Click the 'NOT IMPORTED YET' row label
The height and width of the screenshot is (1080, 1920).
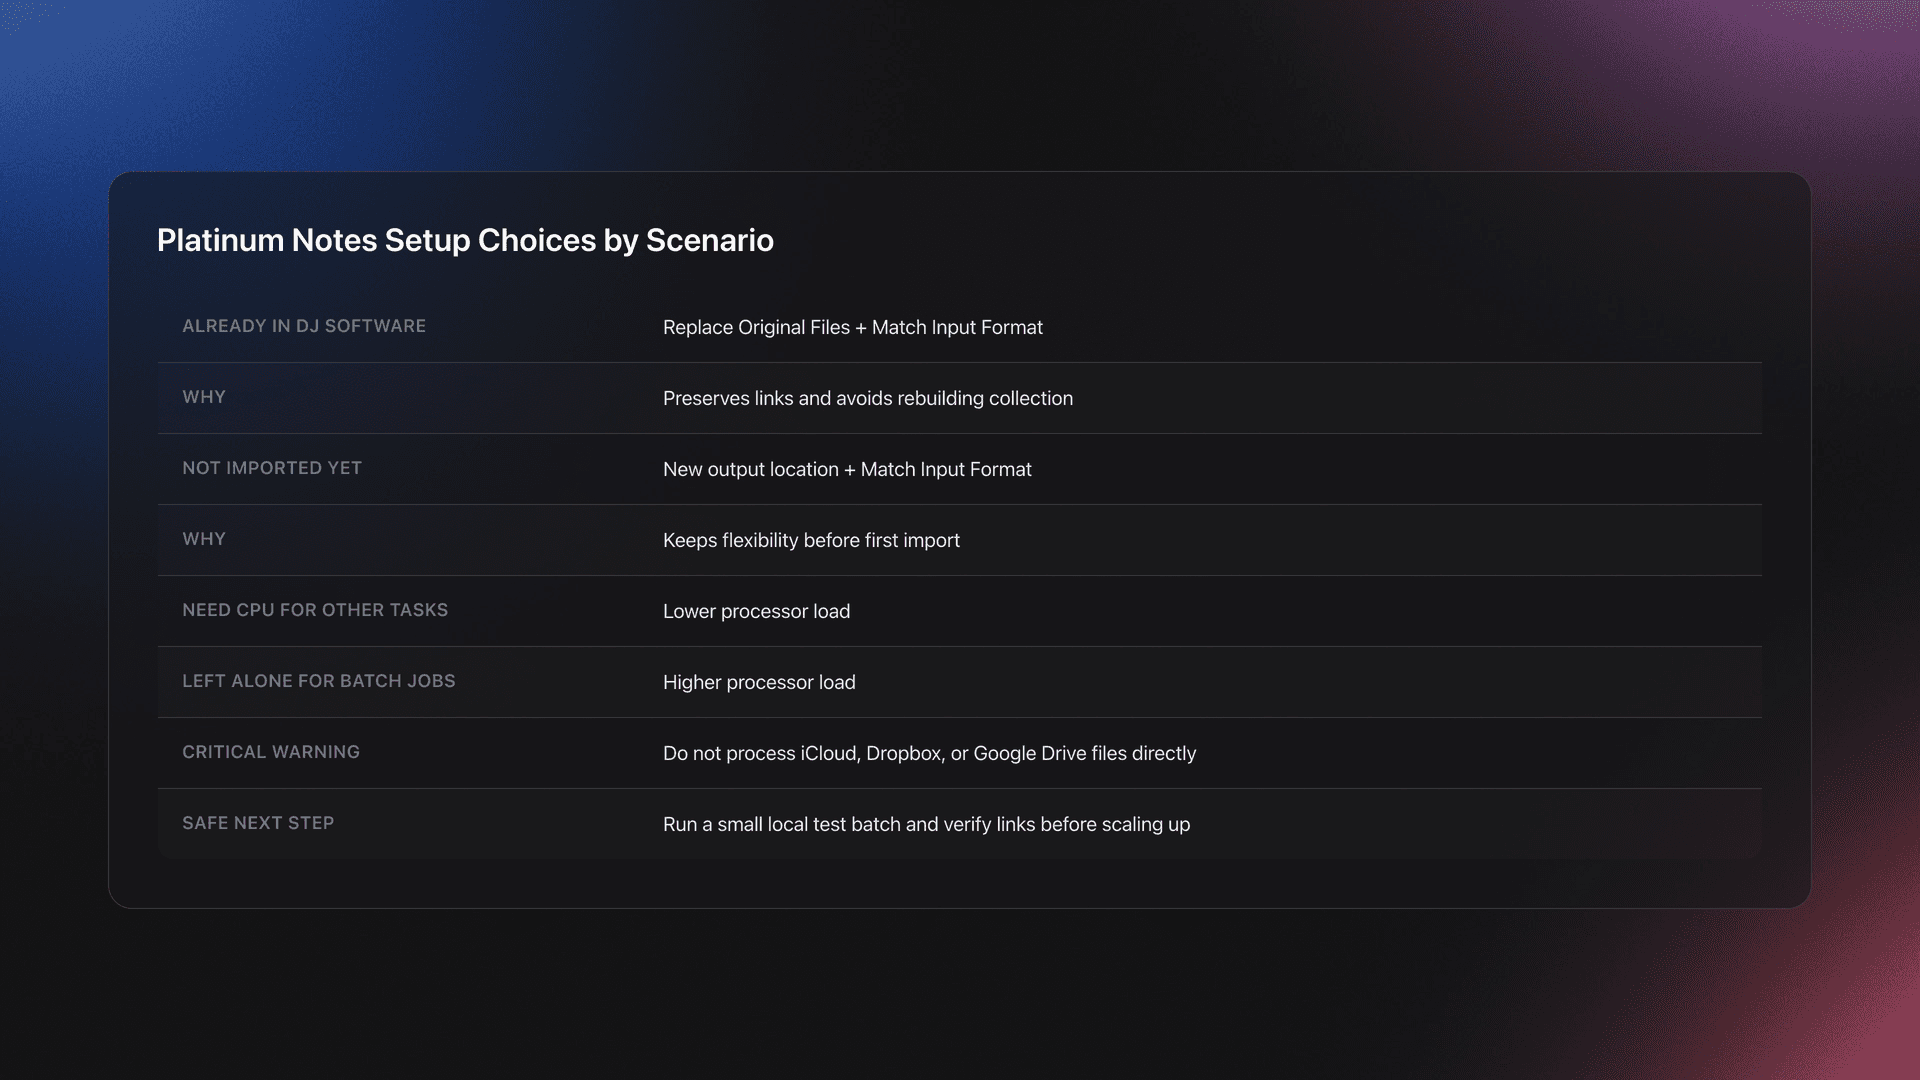[272, 468]
